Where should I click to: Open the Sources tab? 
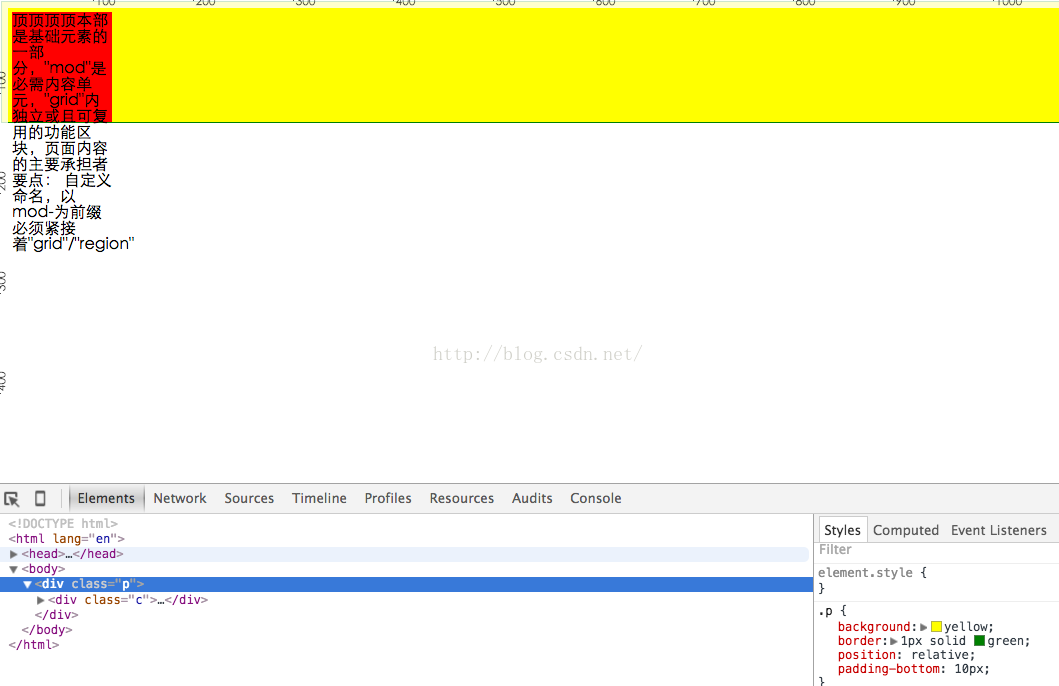[249, 498]
